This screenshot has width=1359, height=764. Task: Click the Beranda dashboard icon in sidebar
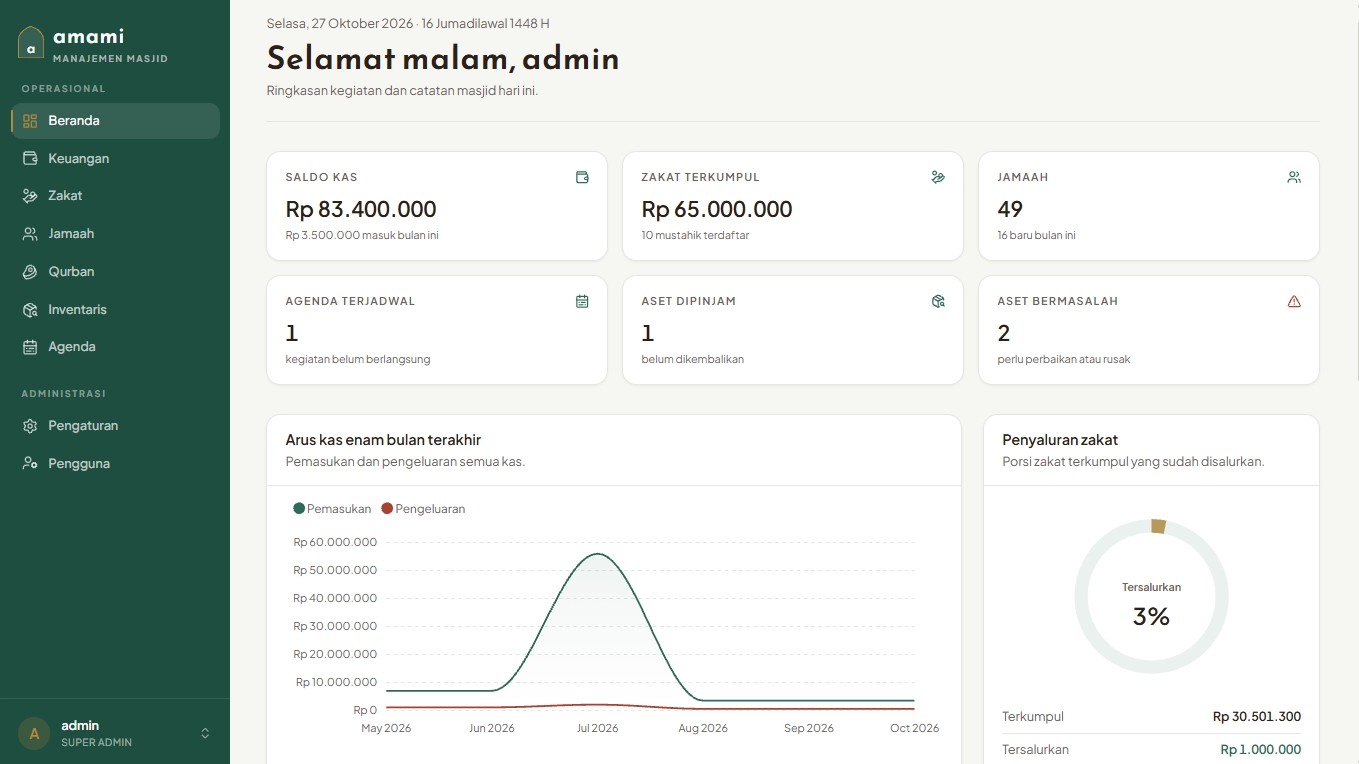[30, 121]
